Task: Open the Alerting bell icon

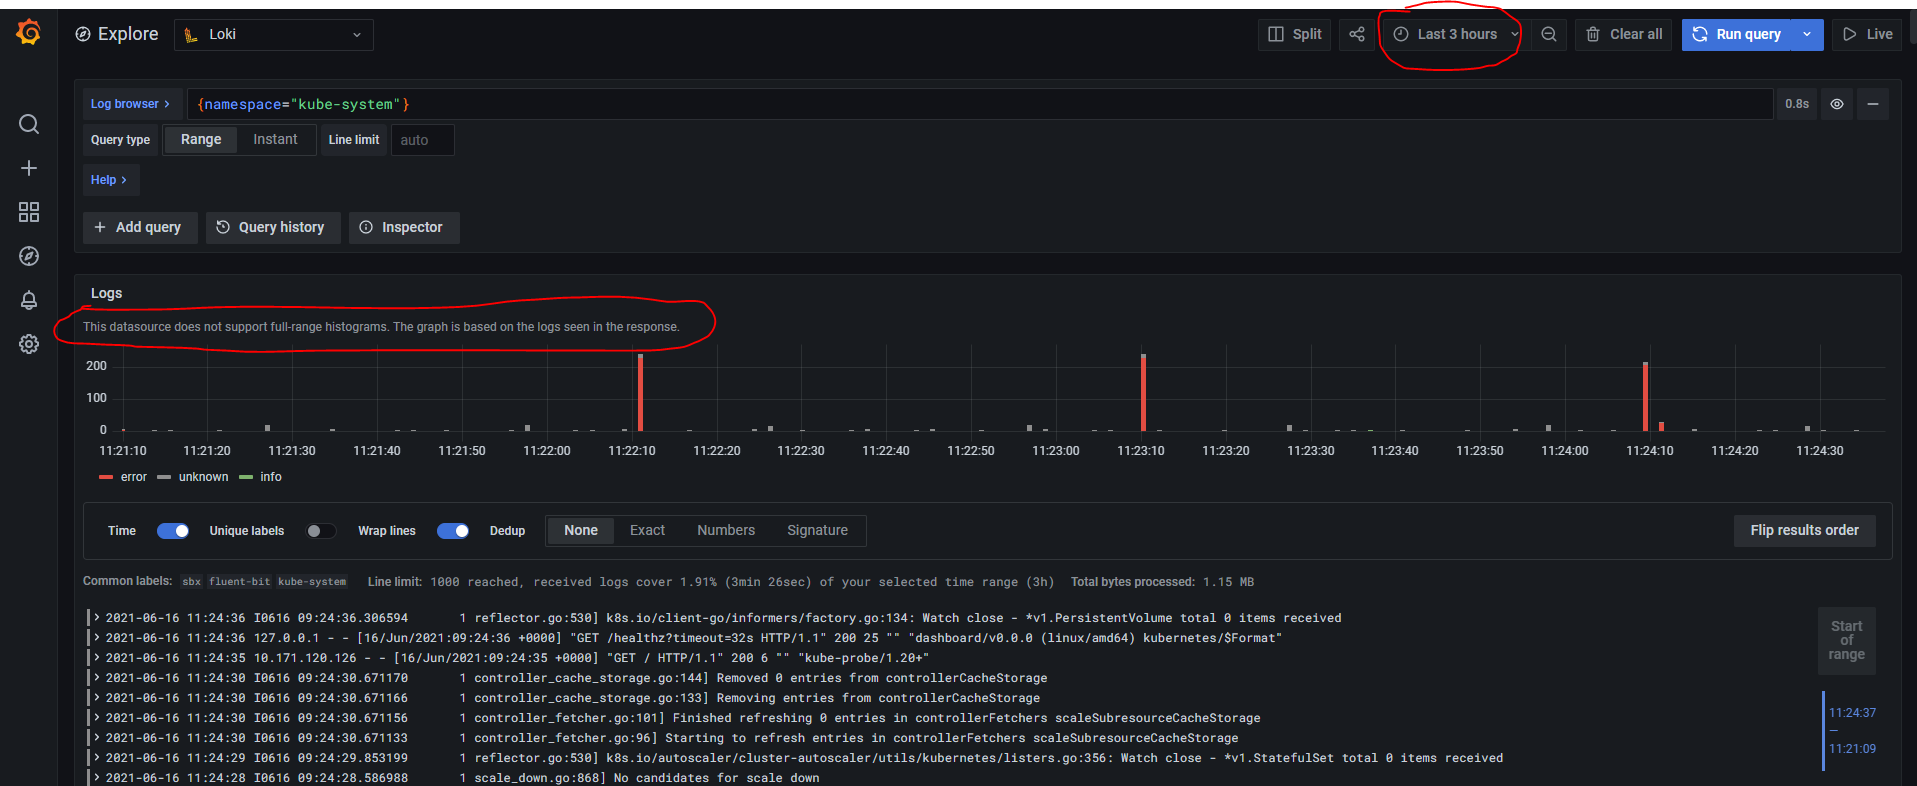Action: click(29, 300)
